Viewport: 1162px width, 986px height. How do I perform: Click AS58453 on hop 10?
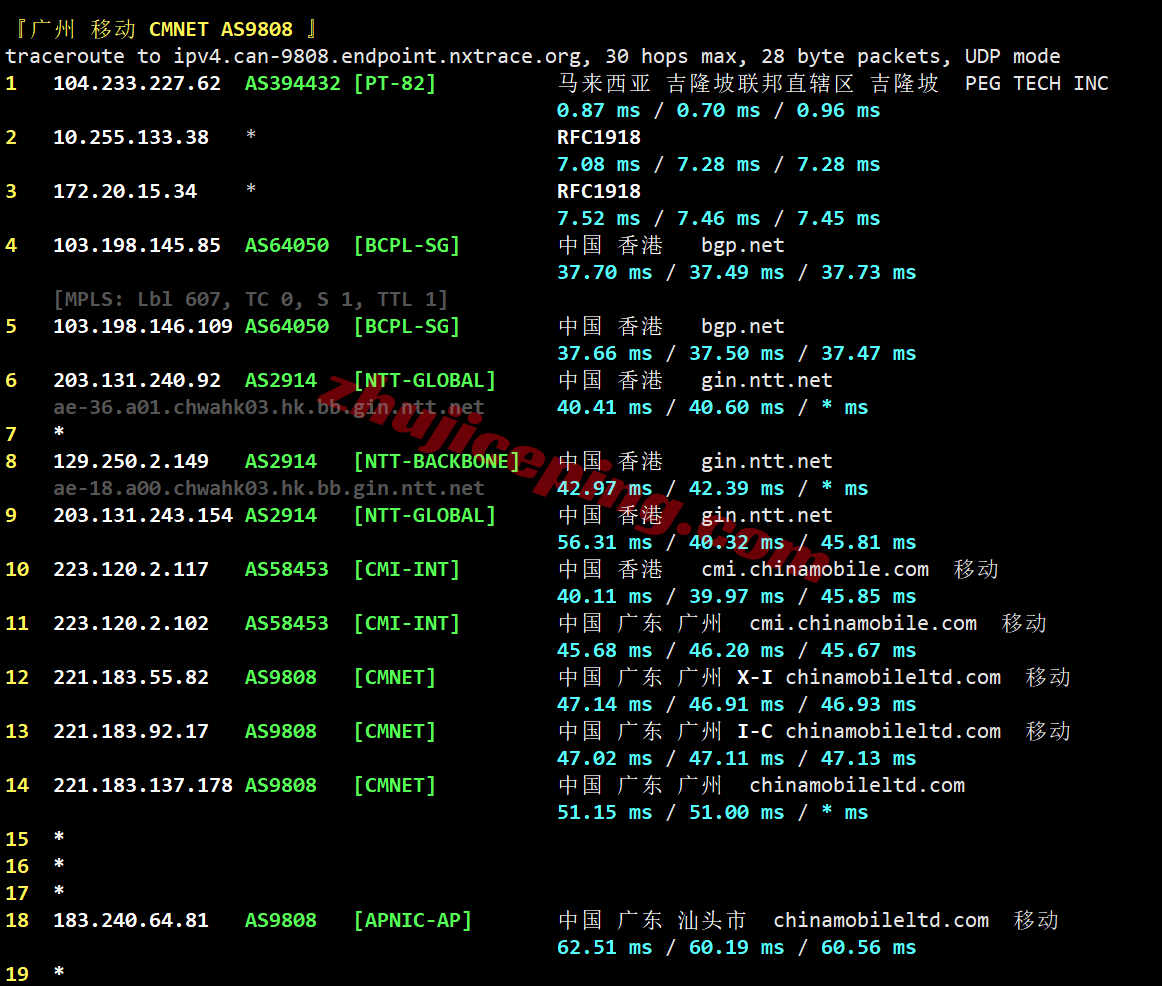coord(287,569)
